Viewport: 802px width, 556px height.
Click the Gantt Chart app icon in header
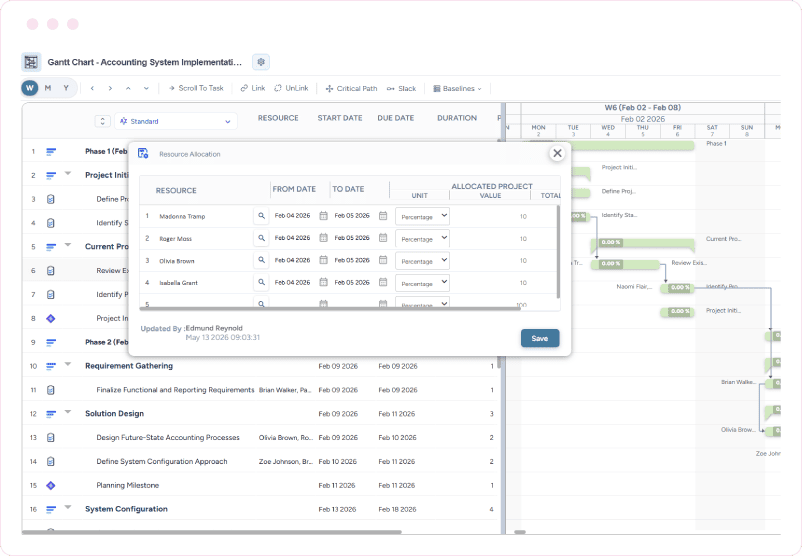click(31, 62)
